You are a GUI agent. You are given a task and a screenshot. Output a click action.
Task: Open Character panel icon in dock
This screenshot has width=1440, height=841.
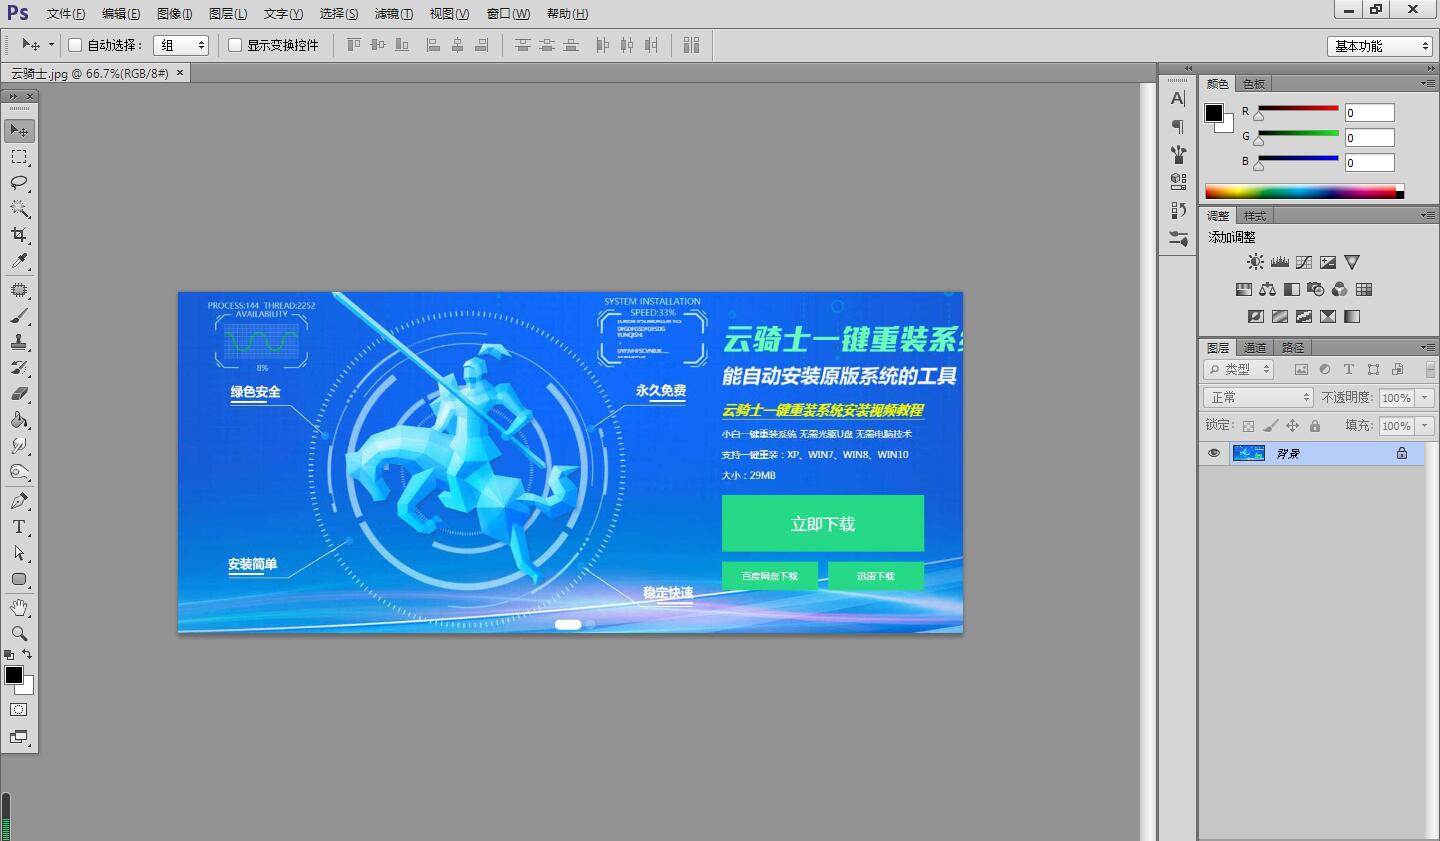coord(1178,99)
